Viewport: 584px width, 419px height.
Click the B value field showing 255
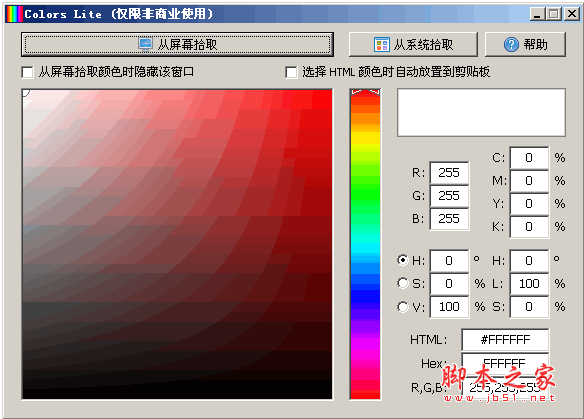point(449,219)
